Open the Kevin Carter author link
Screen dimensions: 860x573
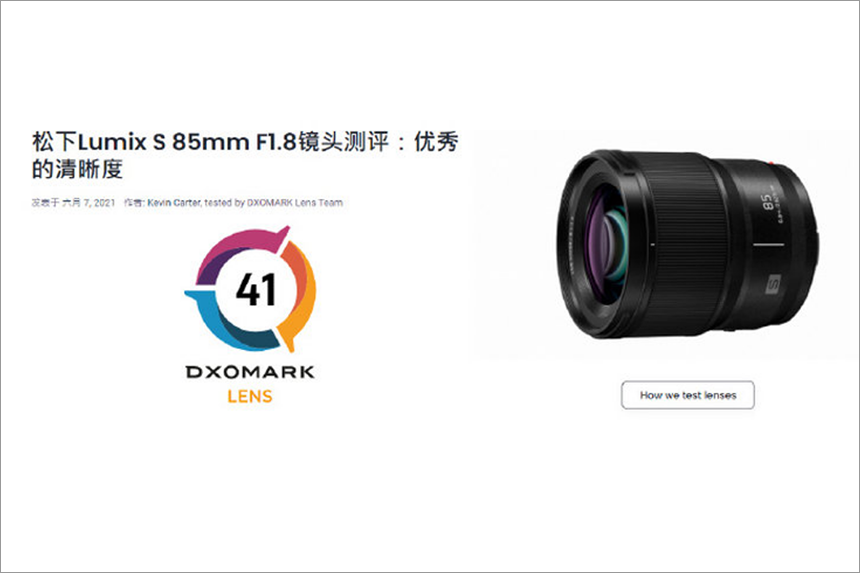click(x=174, y=202)
